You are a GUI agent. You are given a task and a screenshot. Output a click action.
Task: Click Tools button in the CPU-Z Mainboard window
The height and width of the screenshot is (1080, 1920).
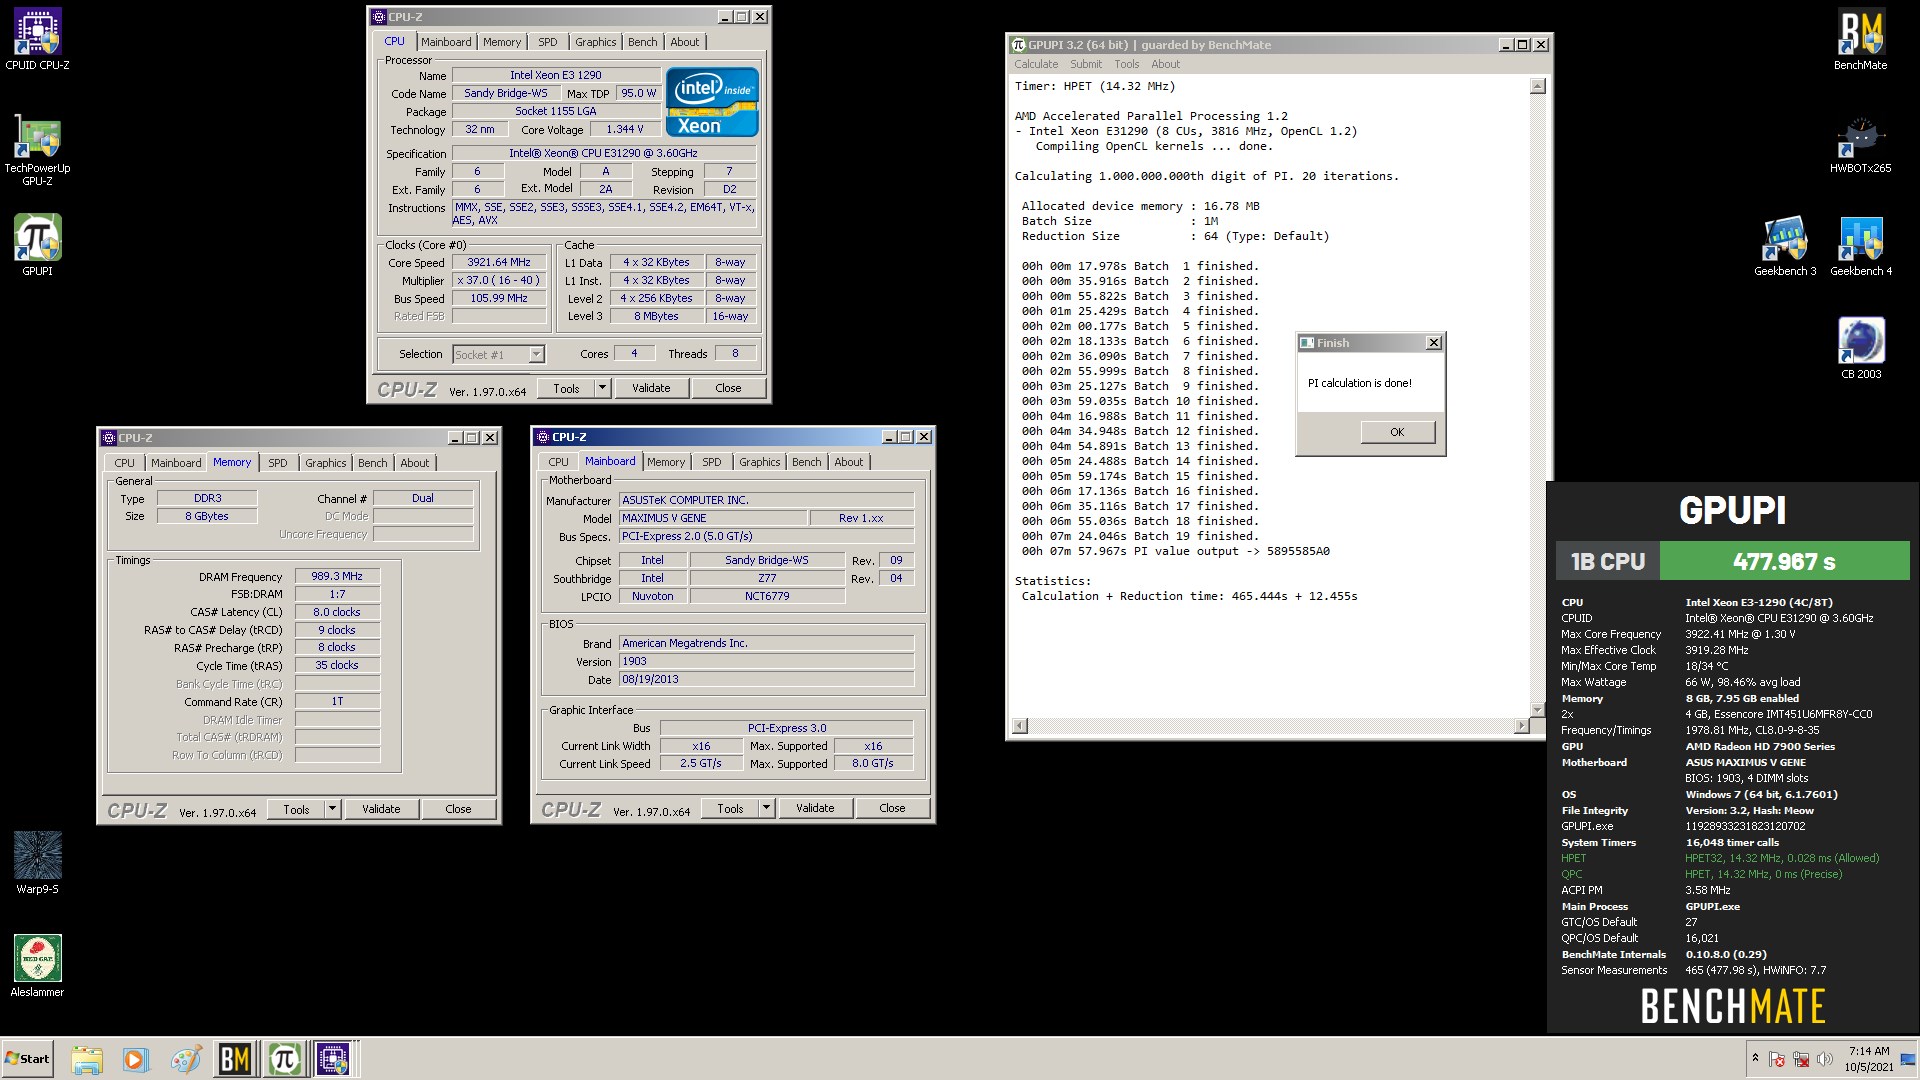pos(730,808)
